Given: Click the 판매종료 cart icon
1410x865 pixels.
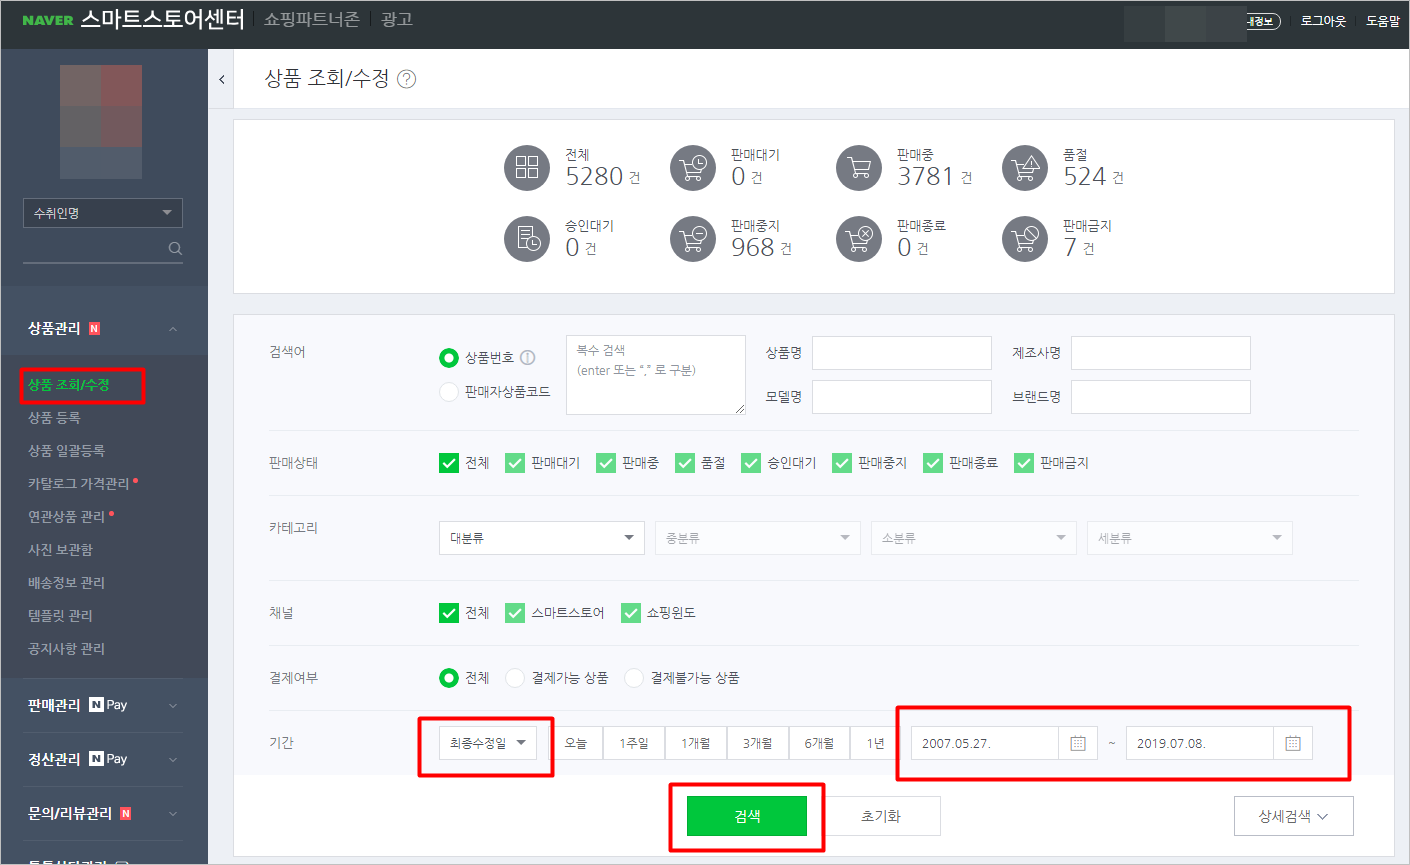Looking at the screenshot, I should [x=859, y=238].
